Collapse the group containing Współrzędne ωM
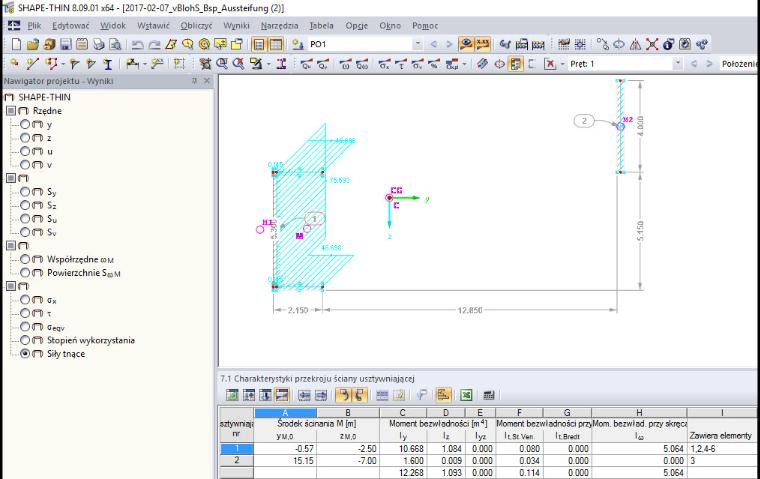This screenshot has height=479, width=760. (x=11, y=245)
